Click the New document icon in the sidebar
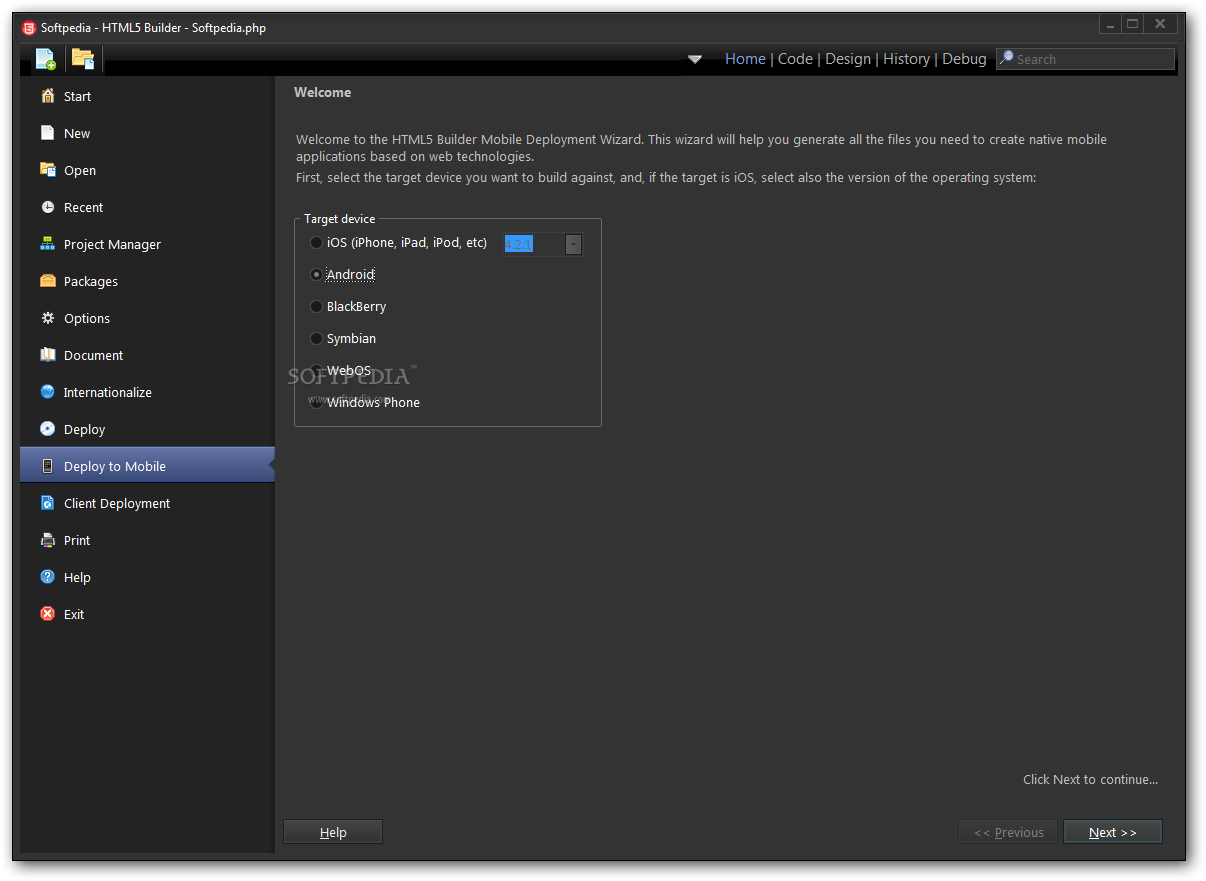The width and height of the screenshot is (1206, 881). click(47, 133)
